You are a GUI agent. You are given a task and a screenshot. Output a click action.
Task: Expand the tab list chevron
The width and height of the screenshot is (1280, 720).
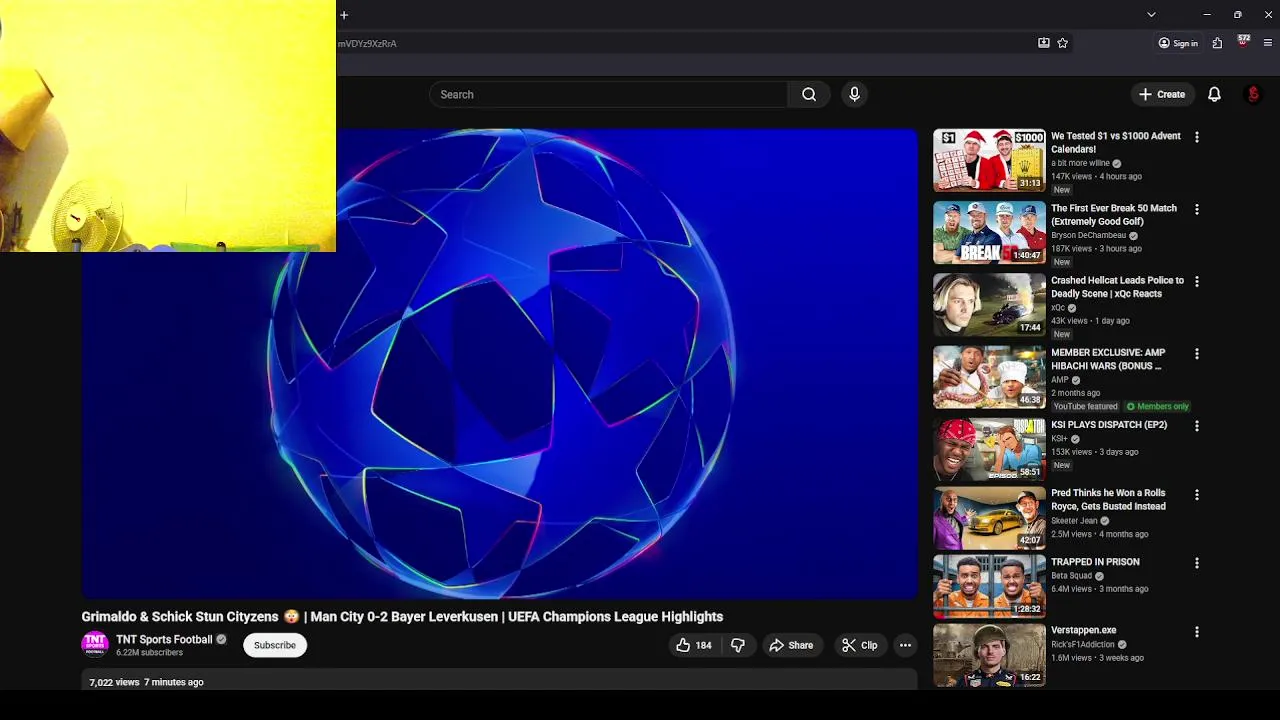[x=1151, y=15]
